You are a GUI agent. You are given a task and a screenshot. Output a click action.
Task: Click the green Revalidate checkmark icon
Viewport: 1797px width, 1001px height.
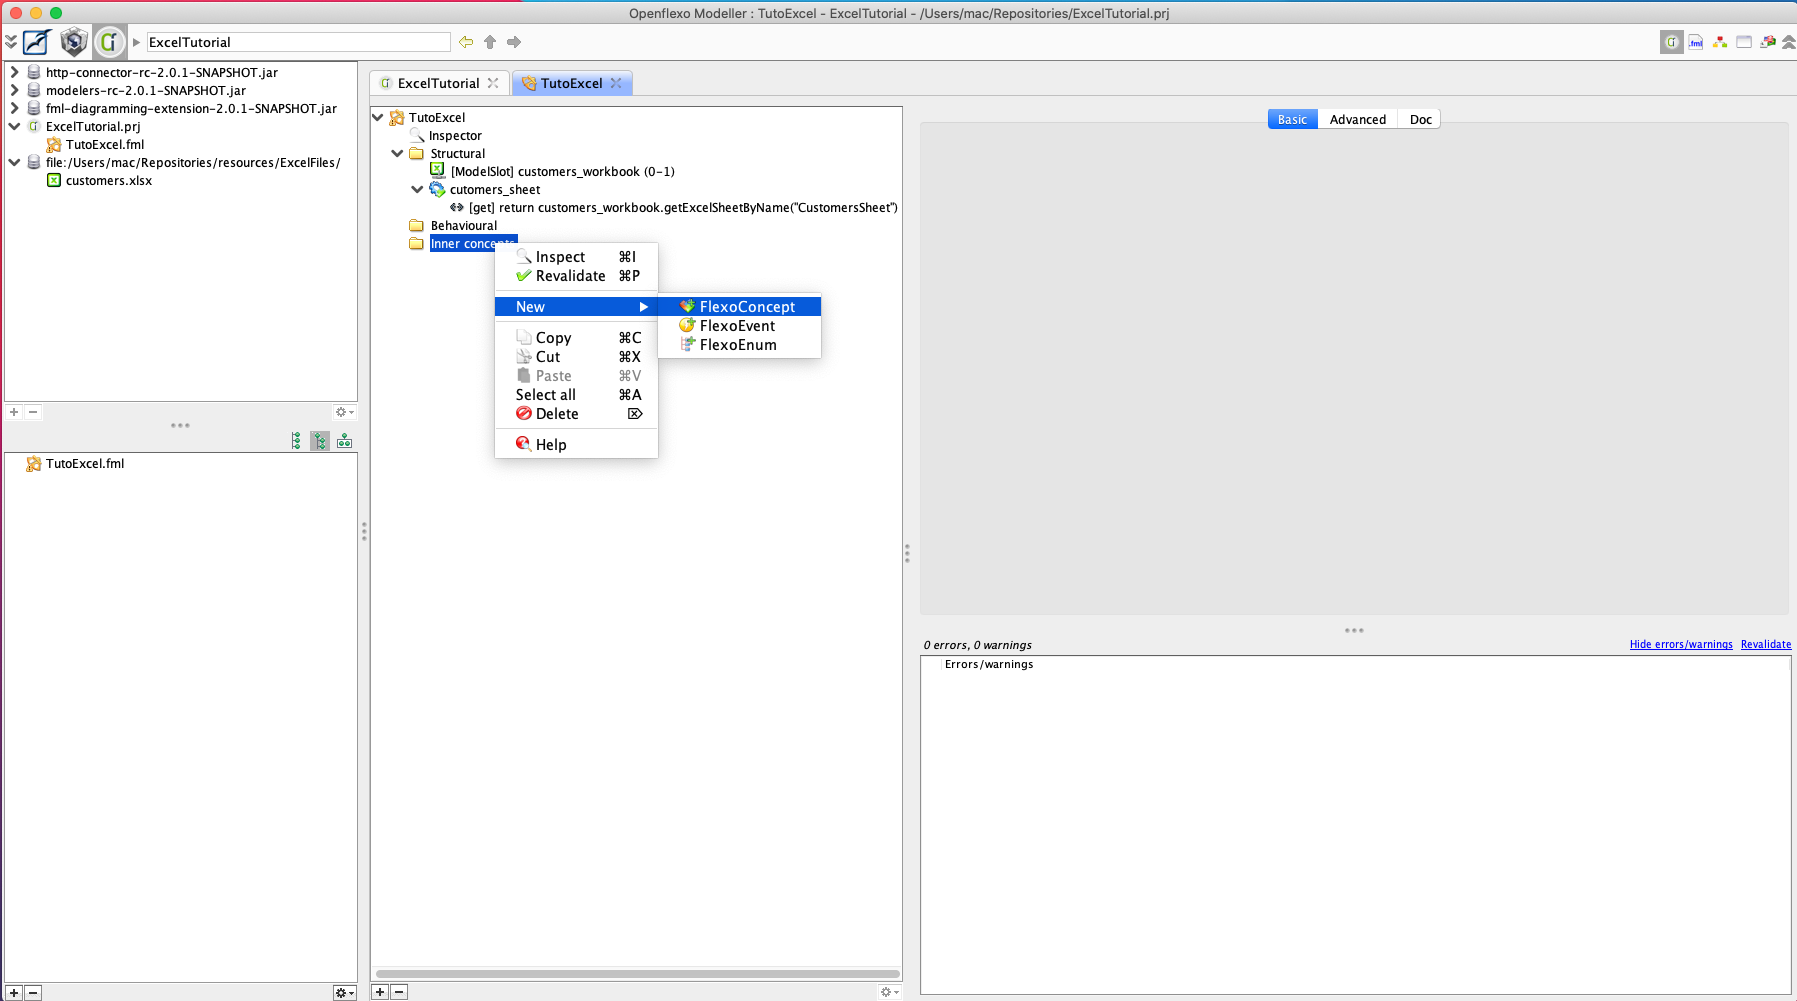click(523, 275)
